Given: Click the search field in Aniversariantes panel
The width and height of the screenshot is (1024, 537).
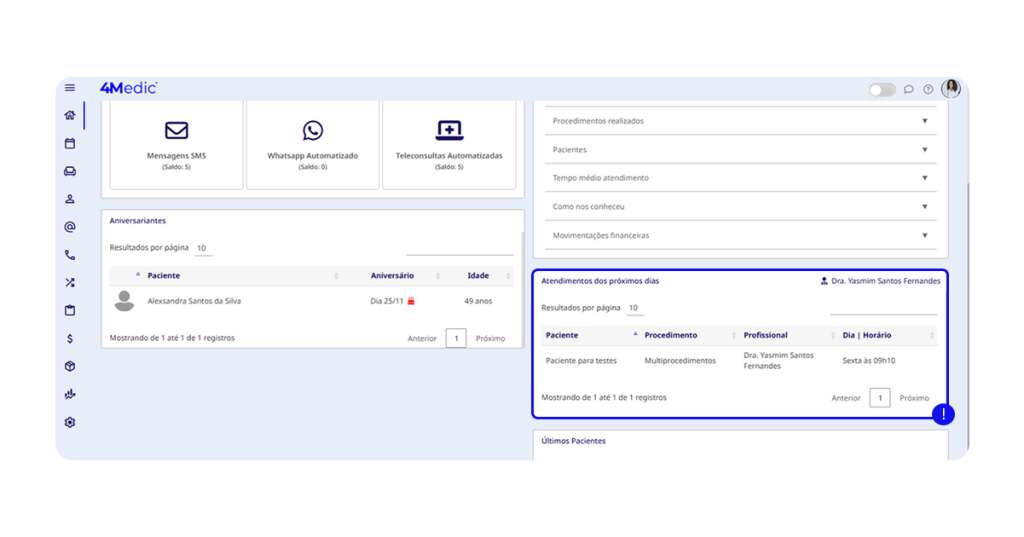Looking at the screenshot, I should point(459,248).
